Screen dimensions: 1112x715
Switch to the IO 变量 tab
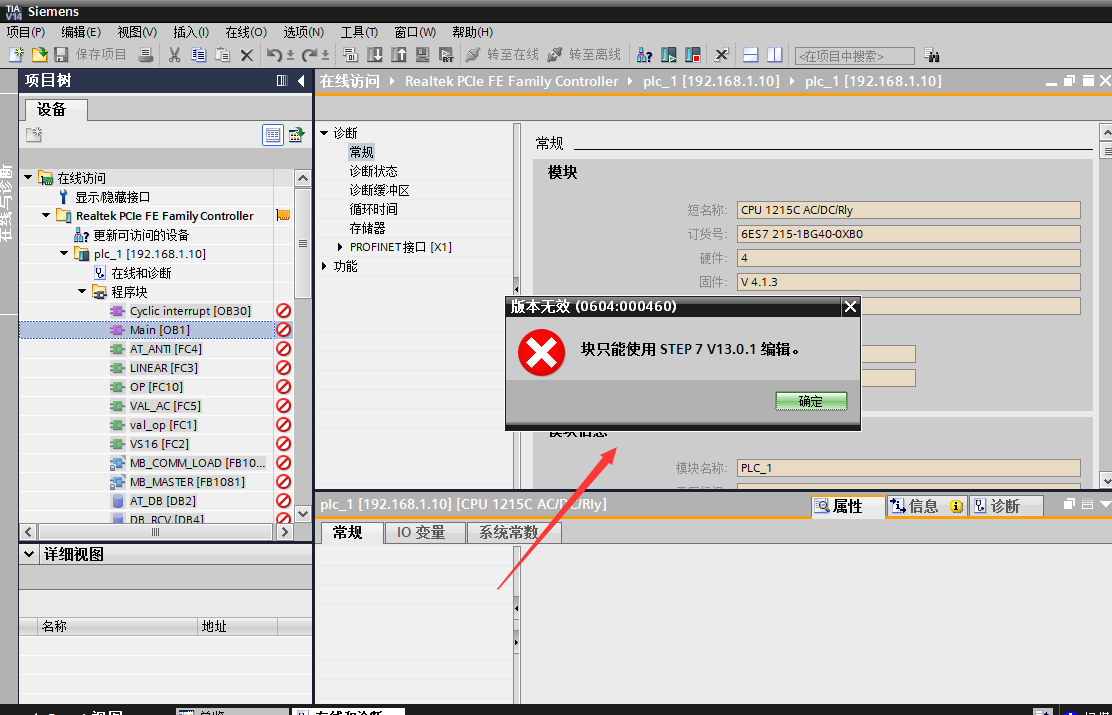[421, 533]
